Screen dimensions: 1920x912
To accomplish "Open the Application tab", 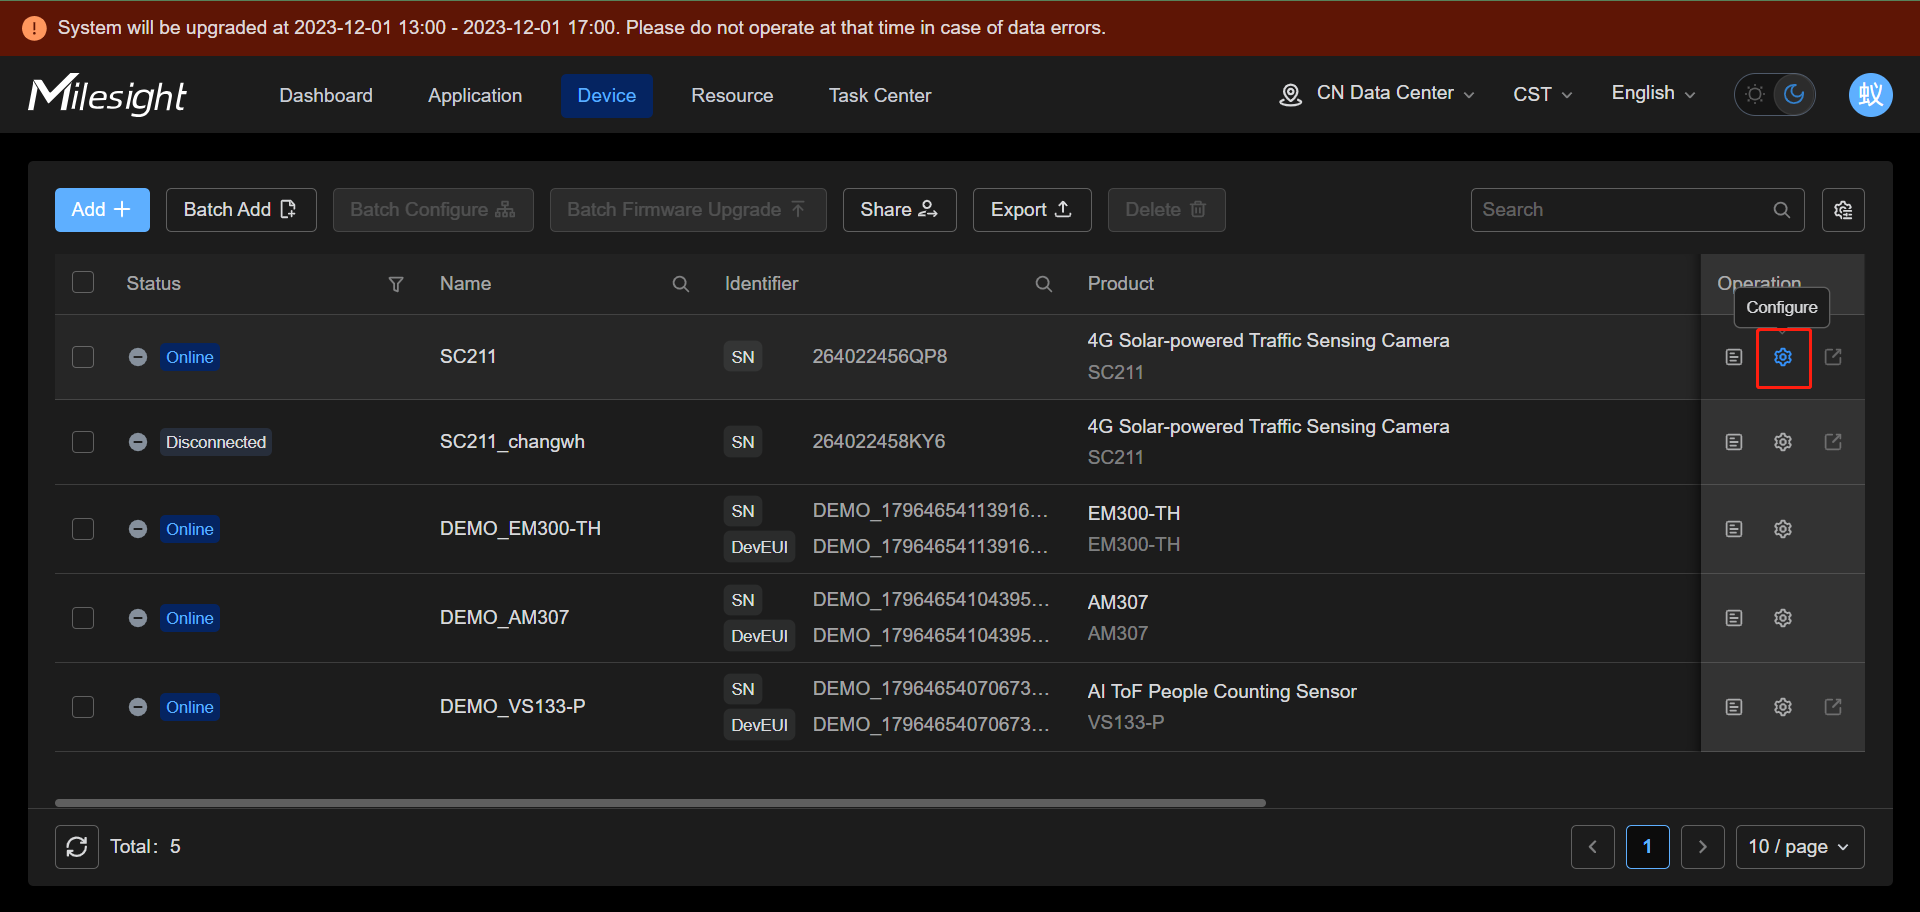I will coord(475,96).
